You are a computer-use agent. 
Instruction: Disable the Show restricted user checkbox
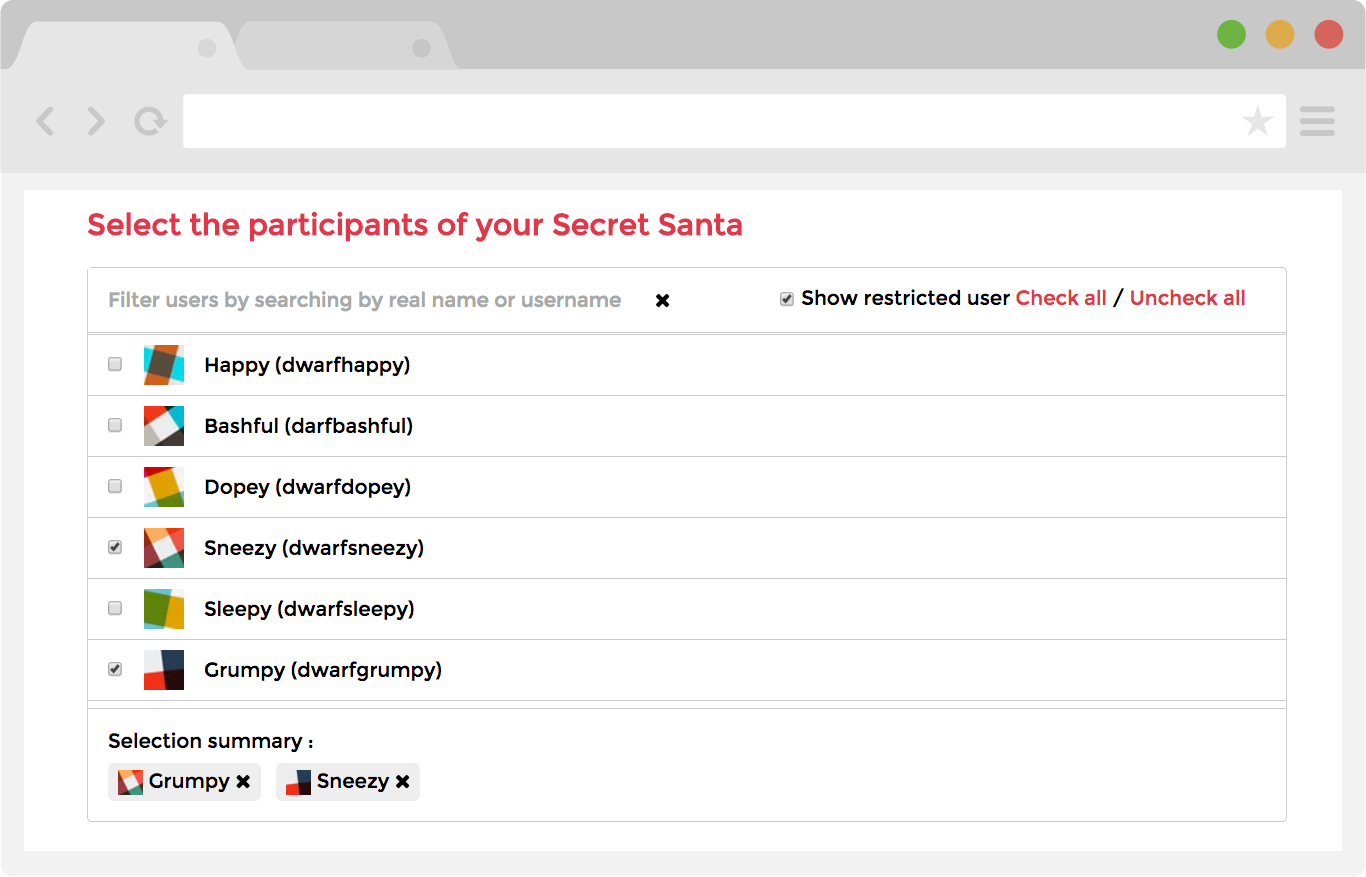coord(787,297)
